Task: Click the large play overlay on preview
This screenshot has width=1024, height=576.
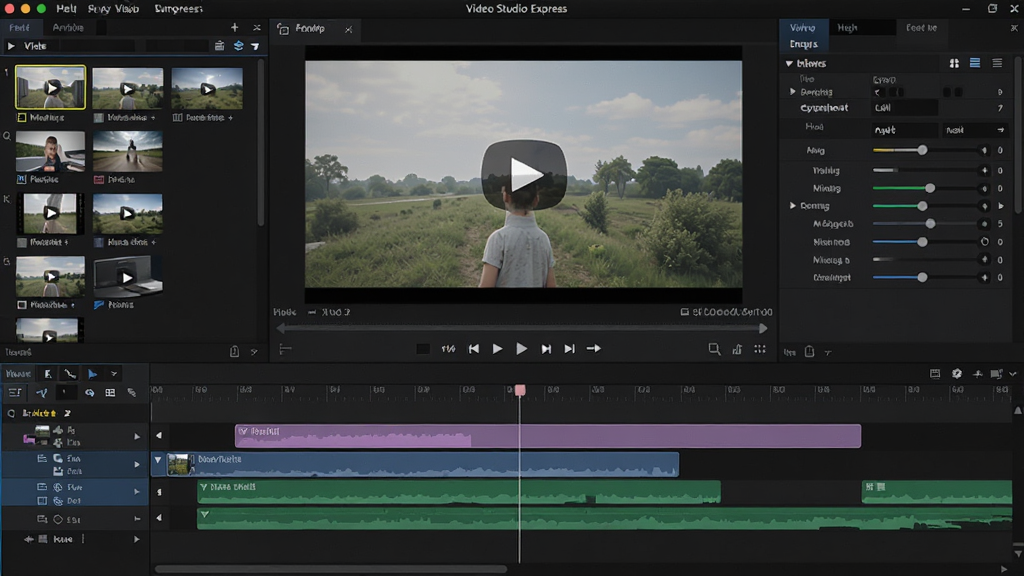Action: (524, 174)
